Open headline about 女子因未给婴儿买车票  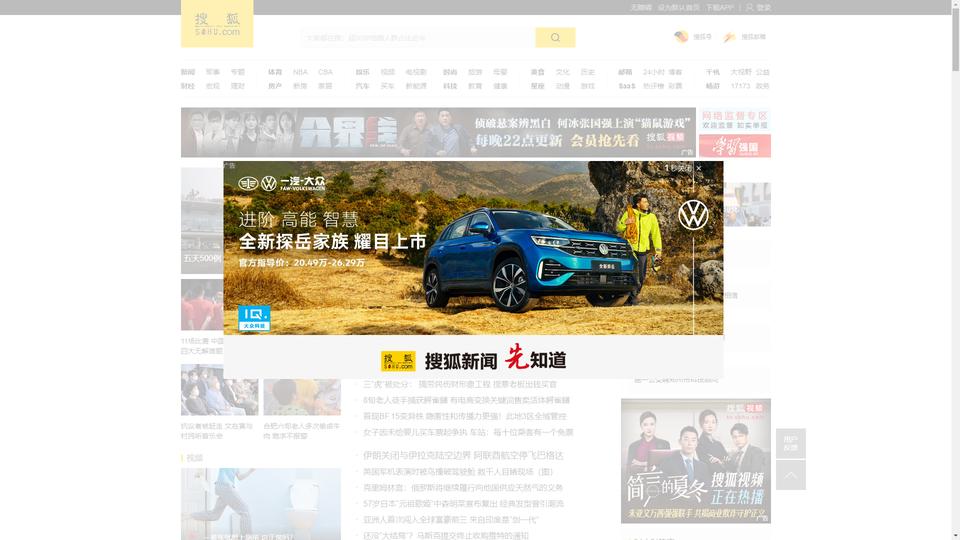(468, 432)
